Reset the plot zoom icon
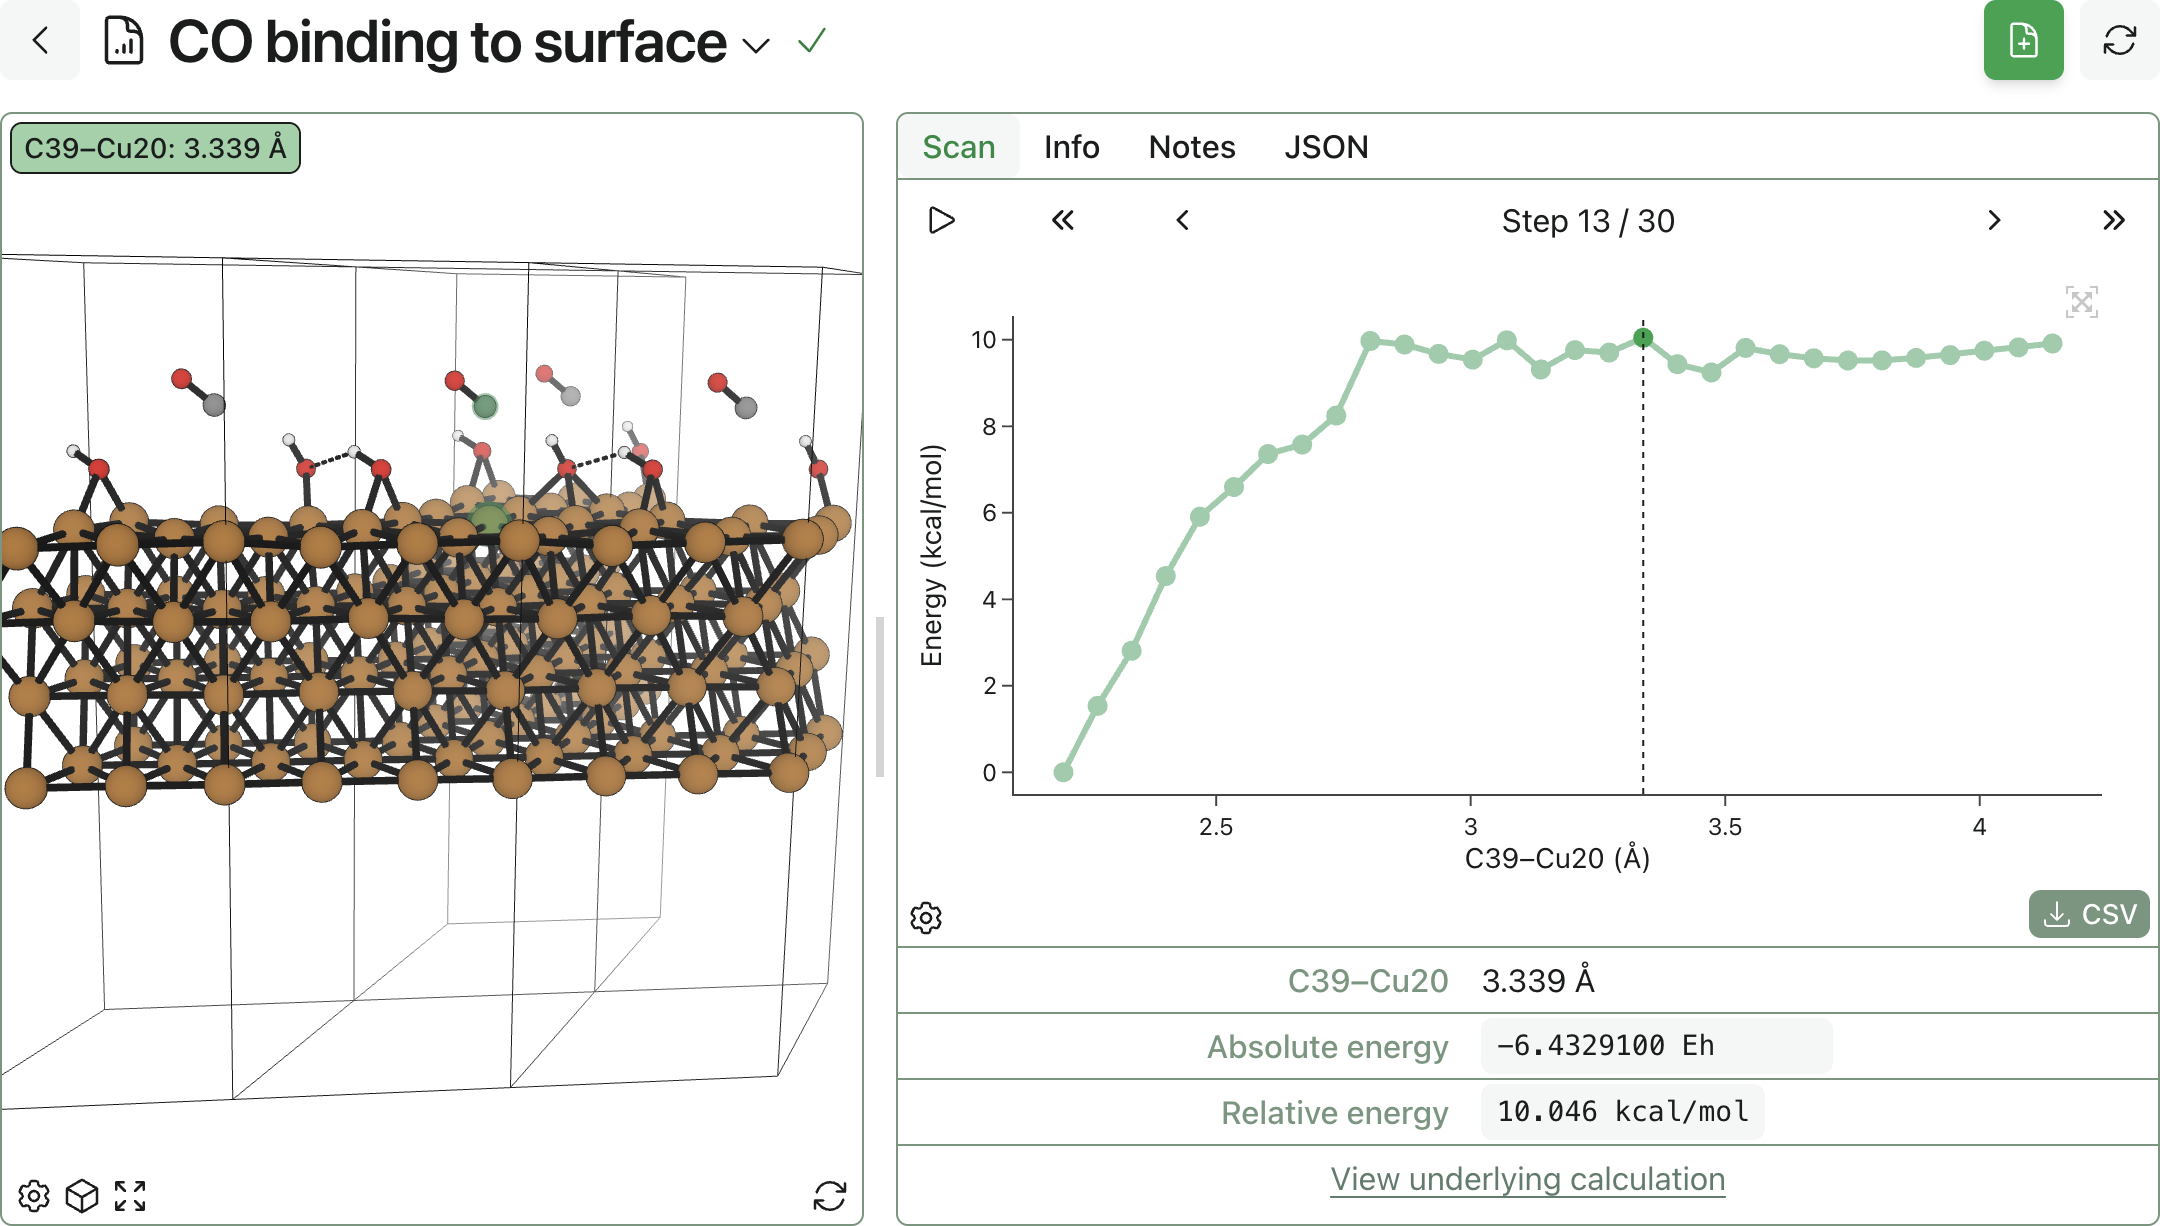 2081,301
